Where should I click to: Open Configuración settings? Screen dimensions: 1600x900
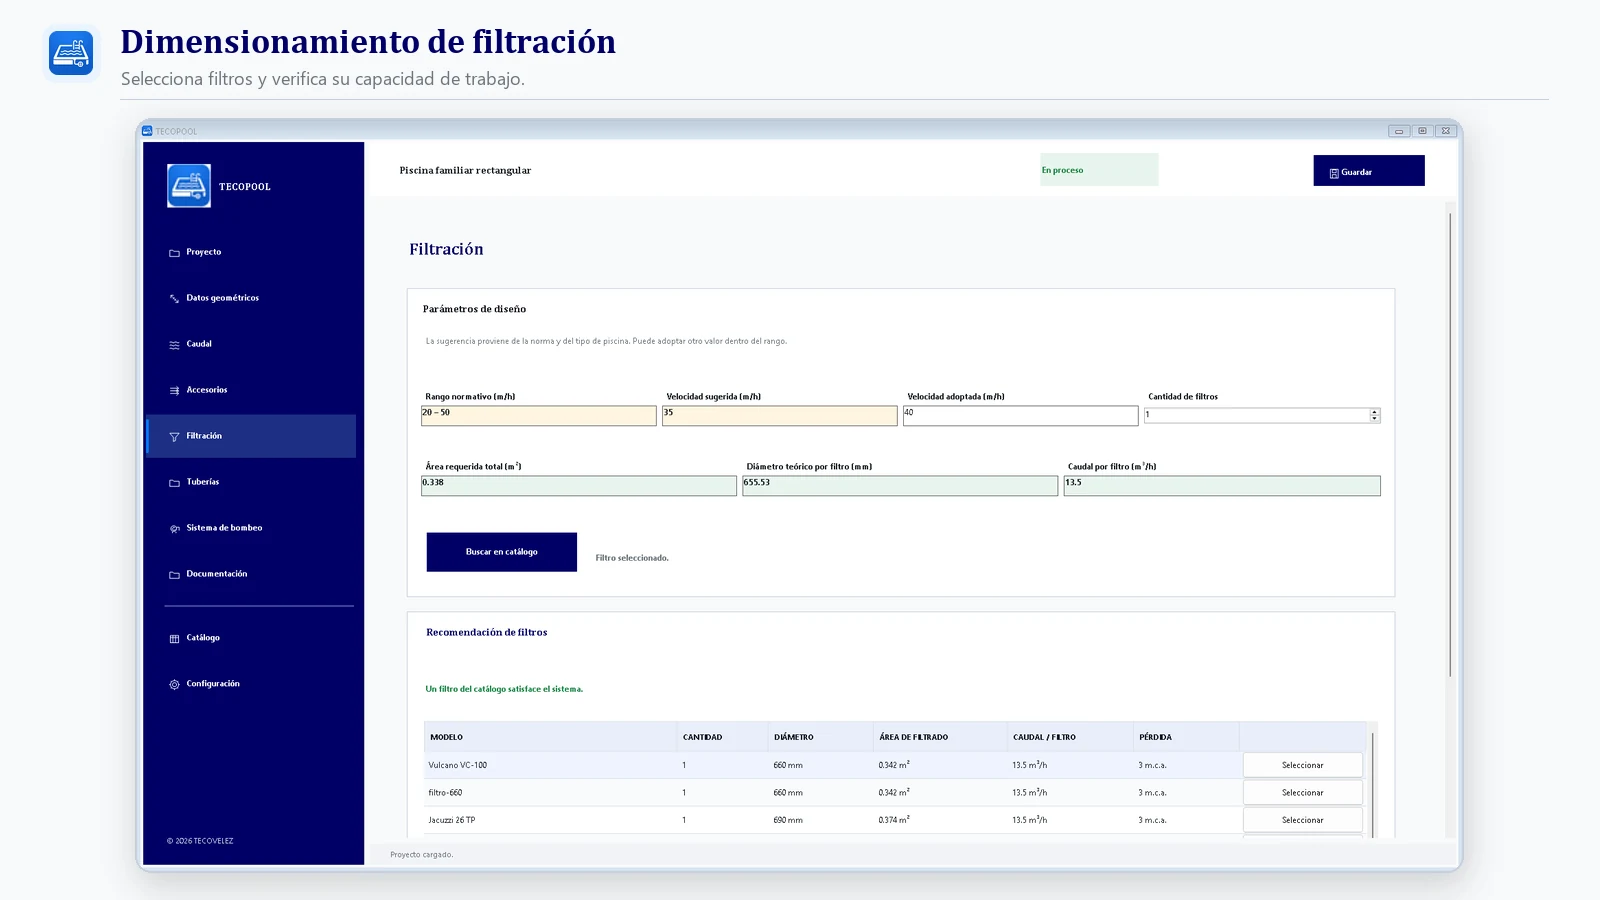click(251, 684)
